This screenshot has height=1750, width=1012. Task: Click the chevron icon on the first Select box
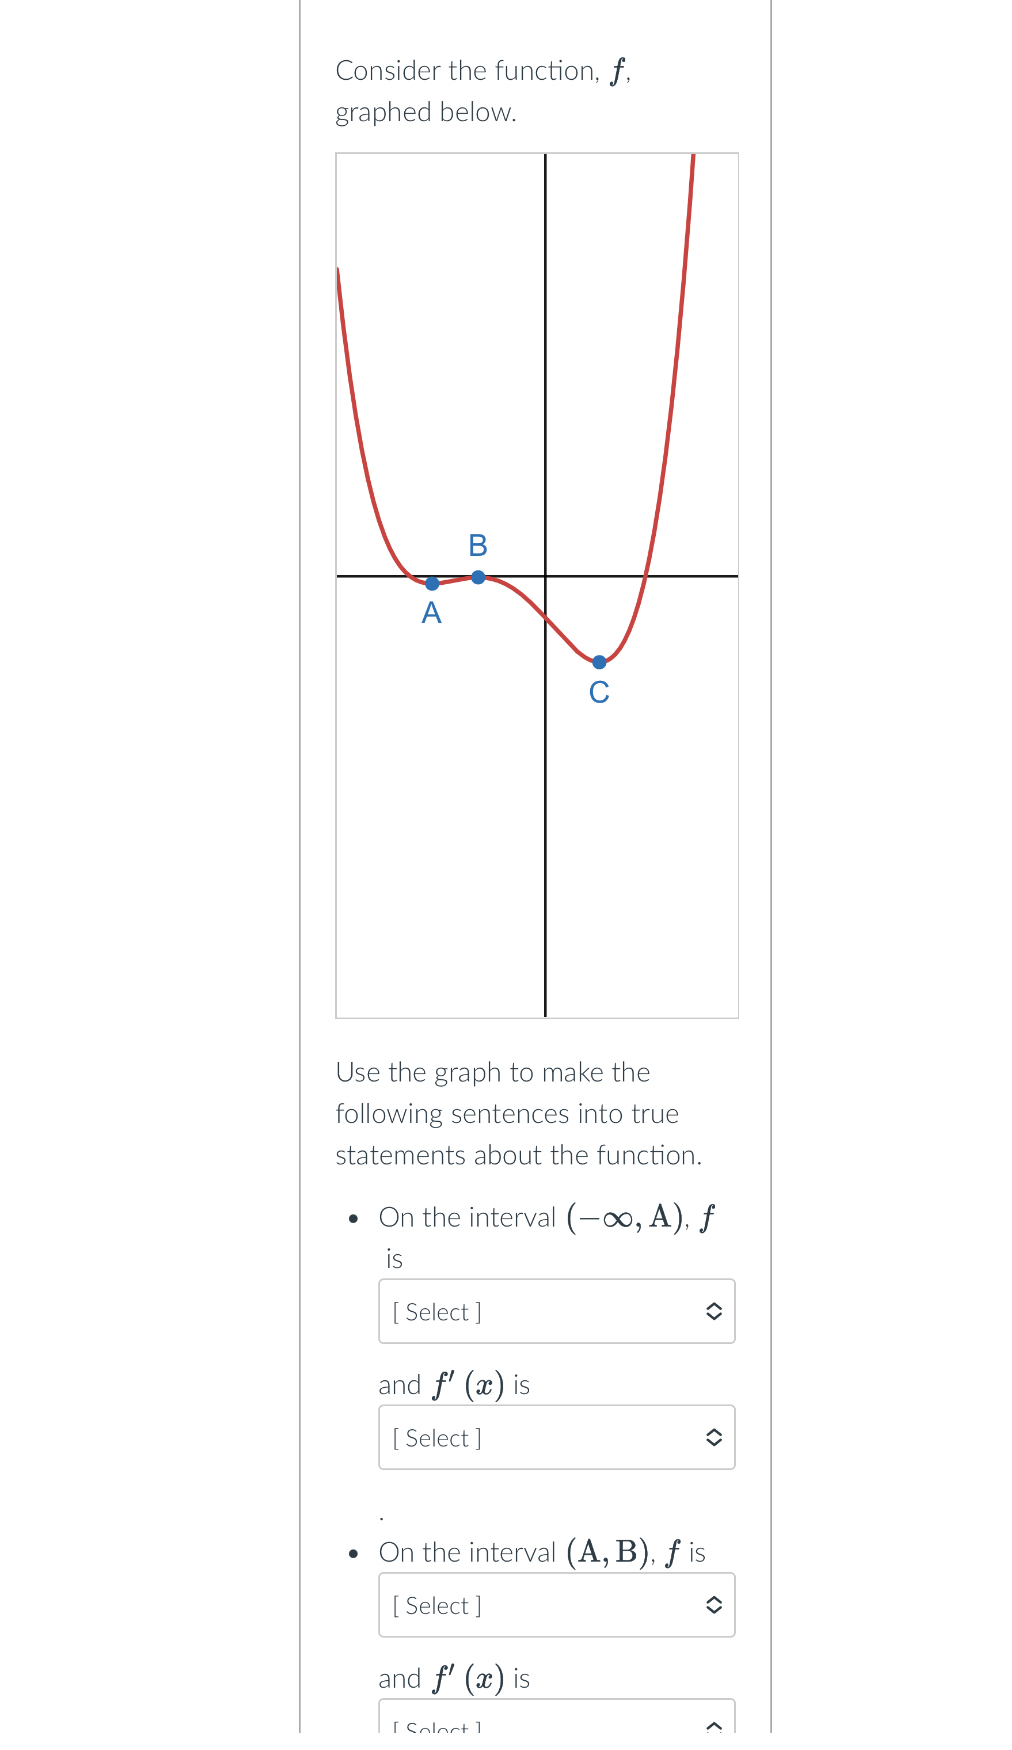(x=713, y=1312)
